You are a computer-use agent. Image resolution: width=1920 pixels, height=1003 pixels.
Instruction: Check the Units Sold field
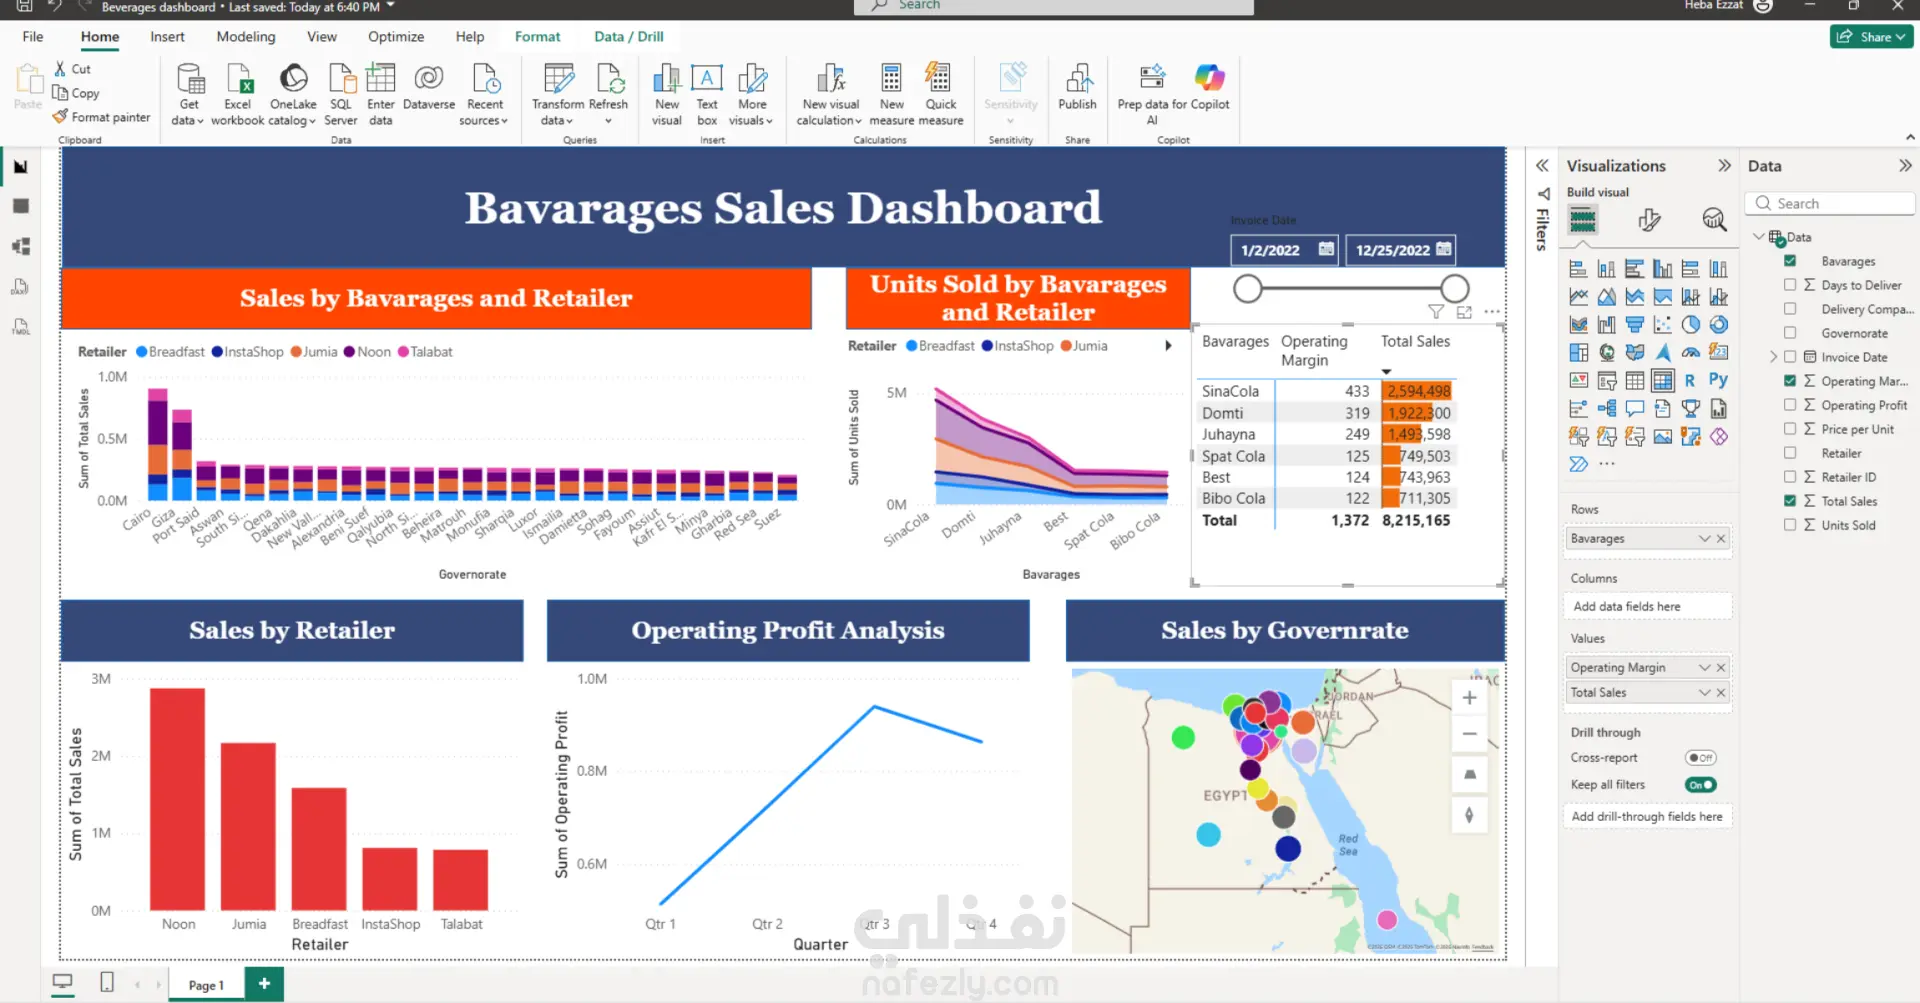[x=1790, y=525]
